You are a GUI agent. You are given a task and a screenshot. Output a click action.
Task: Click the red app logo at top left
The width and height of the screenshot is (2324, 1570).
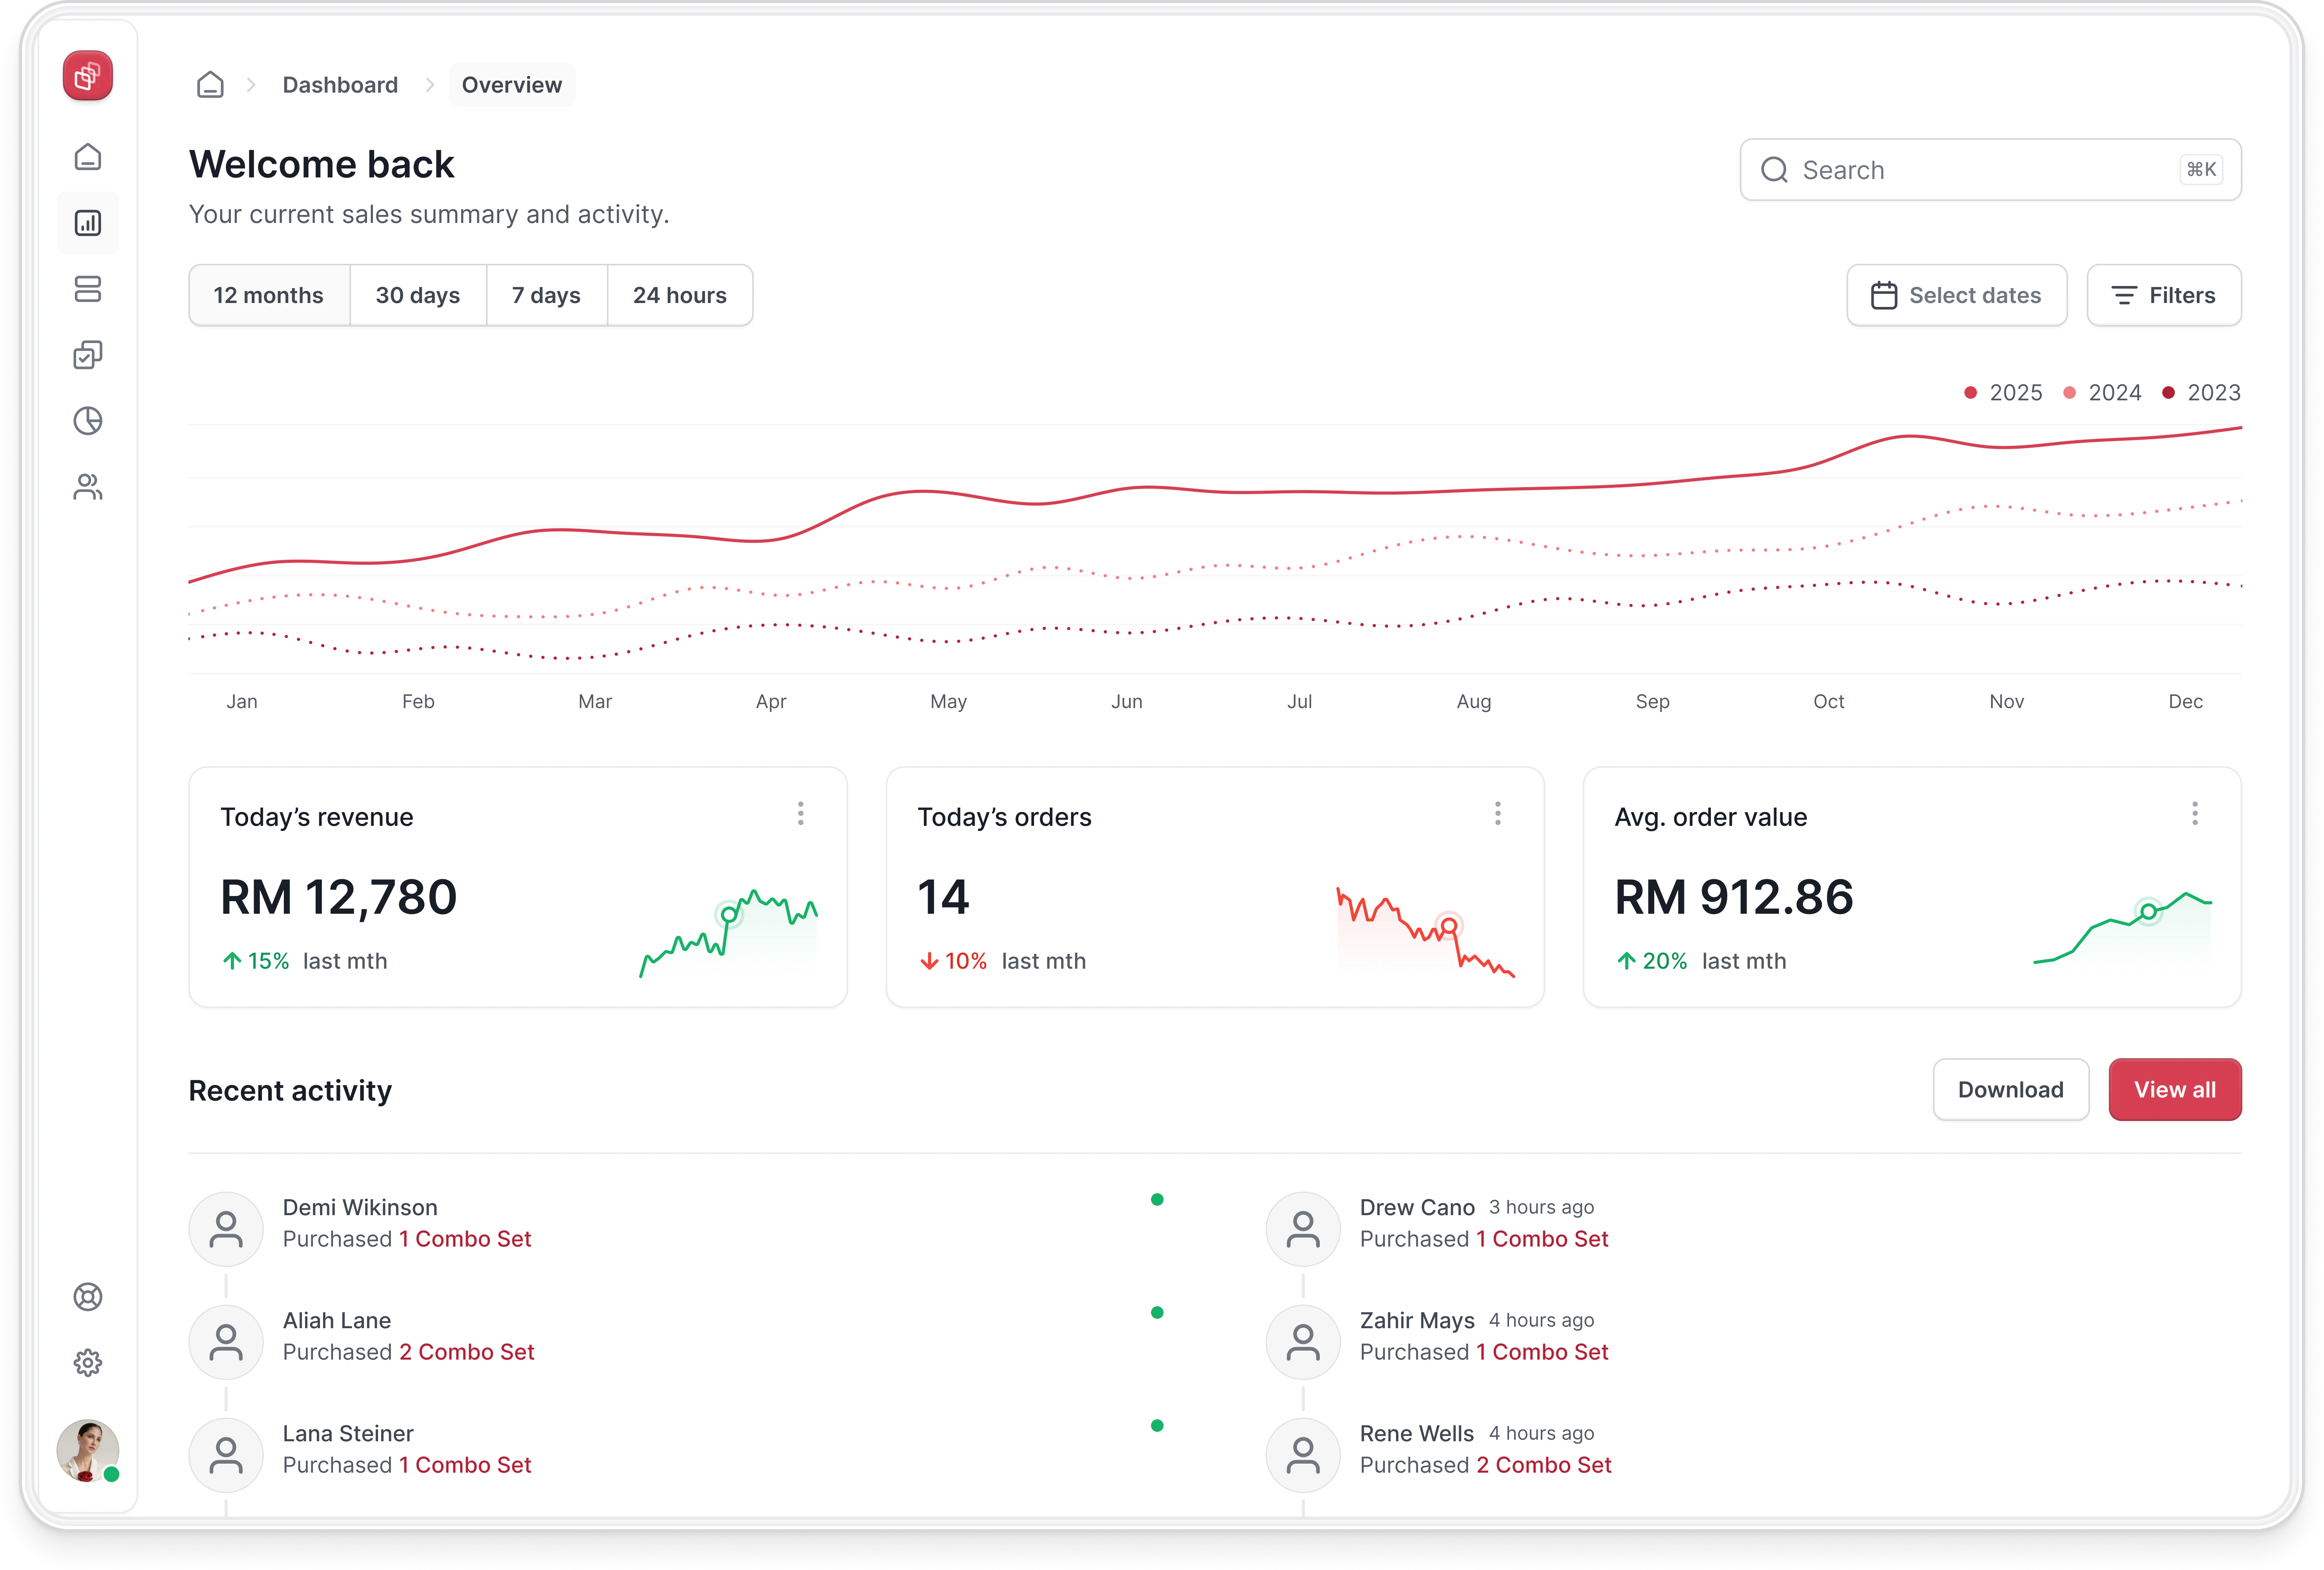pos(88,75)
